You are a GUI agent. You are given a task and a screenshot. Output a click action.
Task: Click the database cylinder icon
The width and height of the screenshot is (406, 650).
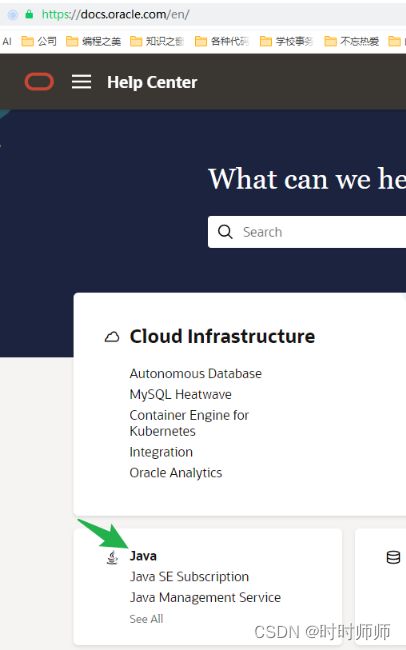point(393,558)
